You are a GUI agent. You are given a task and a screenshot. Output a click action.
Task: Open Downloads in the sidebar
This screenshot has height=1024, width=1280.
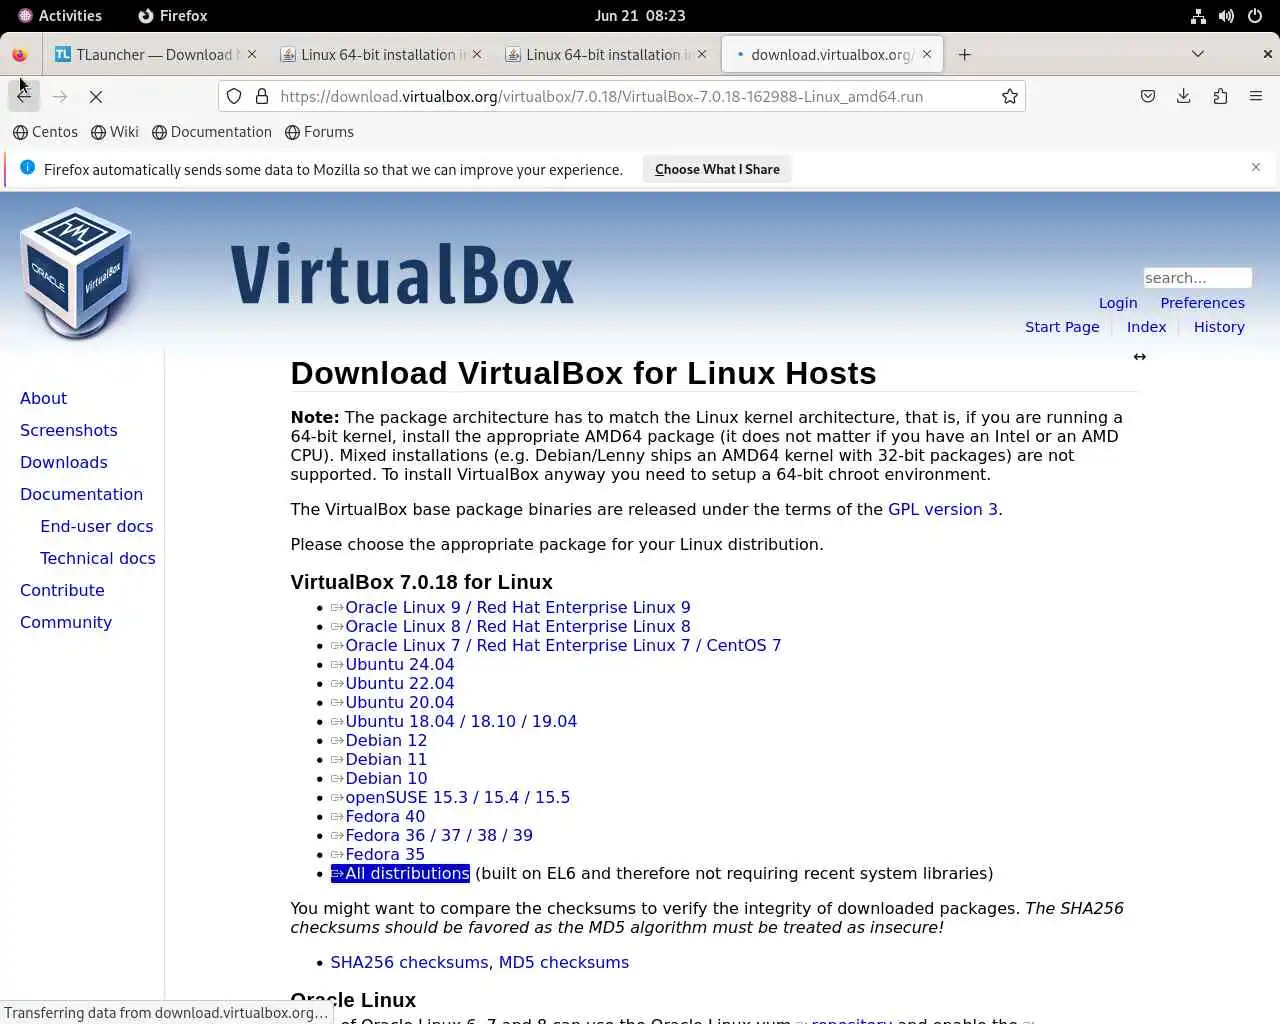point(64,462)
